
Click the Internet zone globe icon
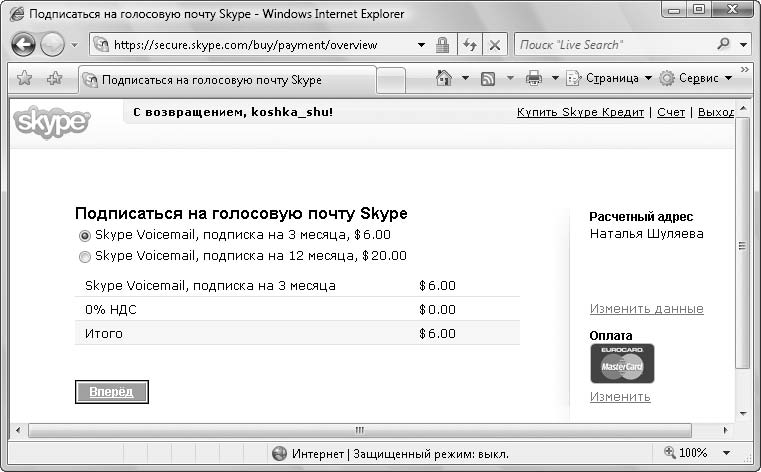[x=280, y=454]
